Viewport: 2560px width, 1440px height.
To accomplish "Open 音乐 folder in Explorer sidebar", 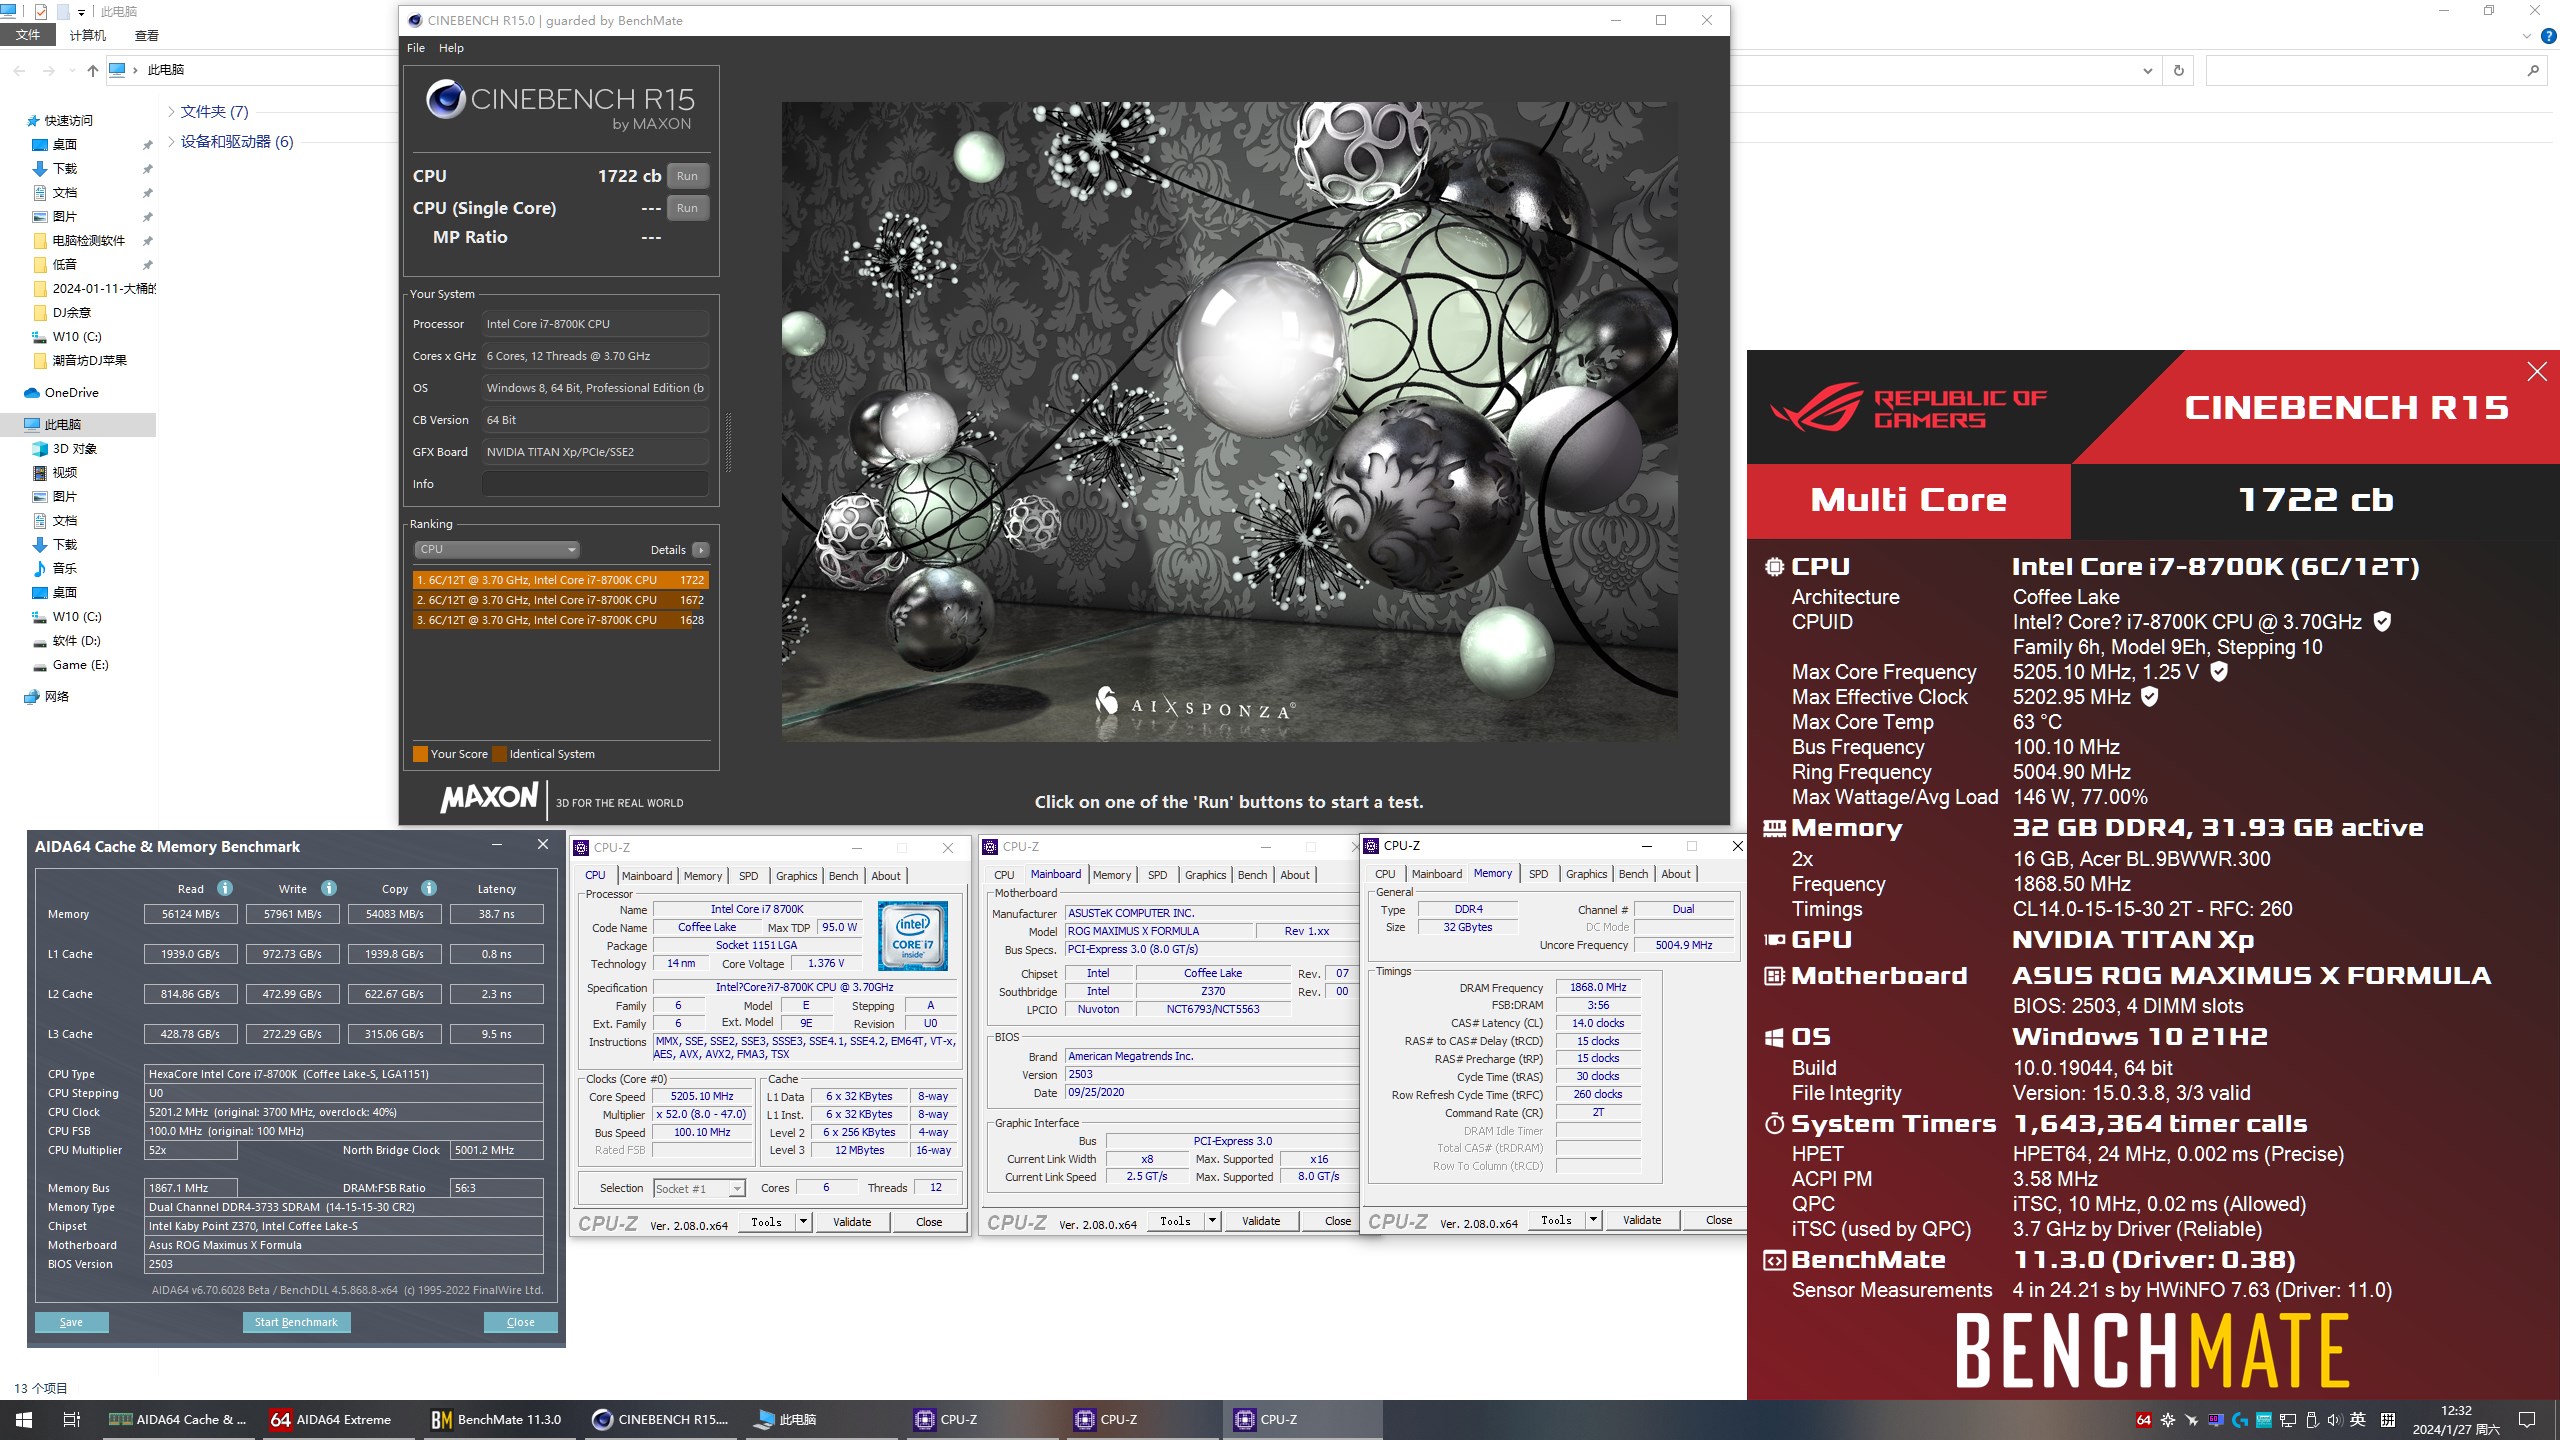I will pyautogui.click(x=64, y=569).
